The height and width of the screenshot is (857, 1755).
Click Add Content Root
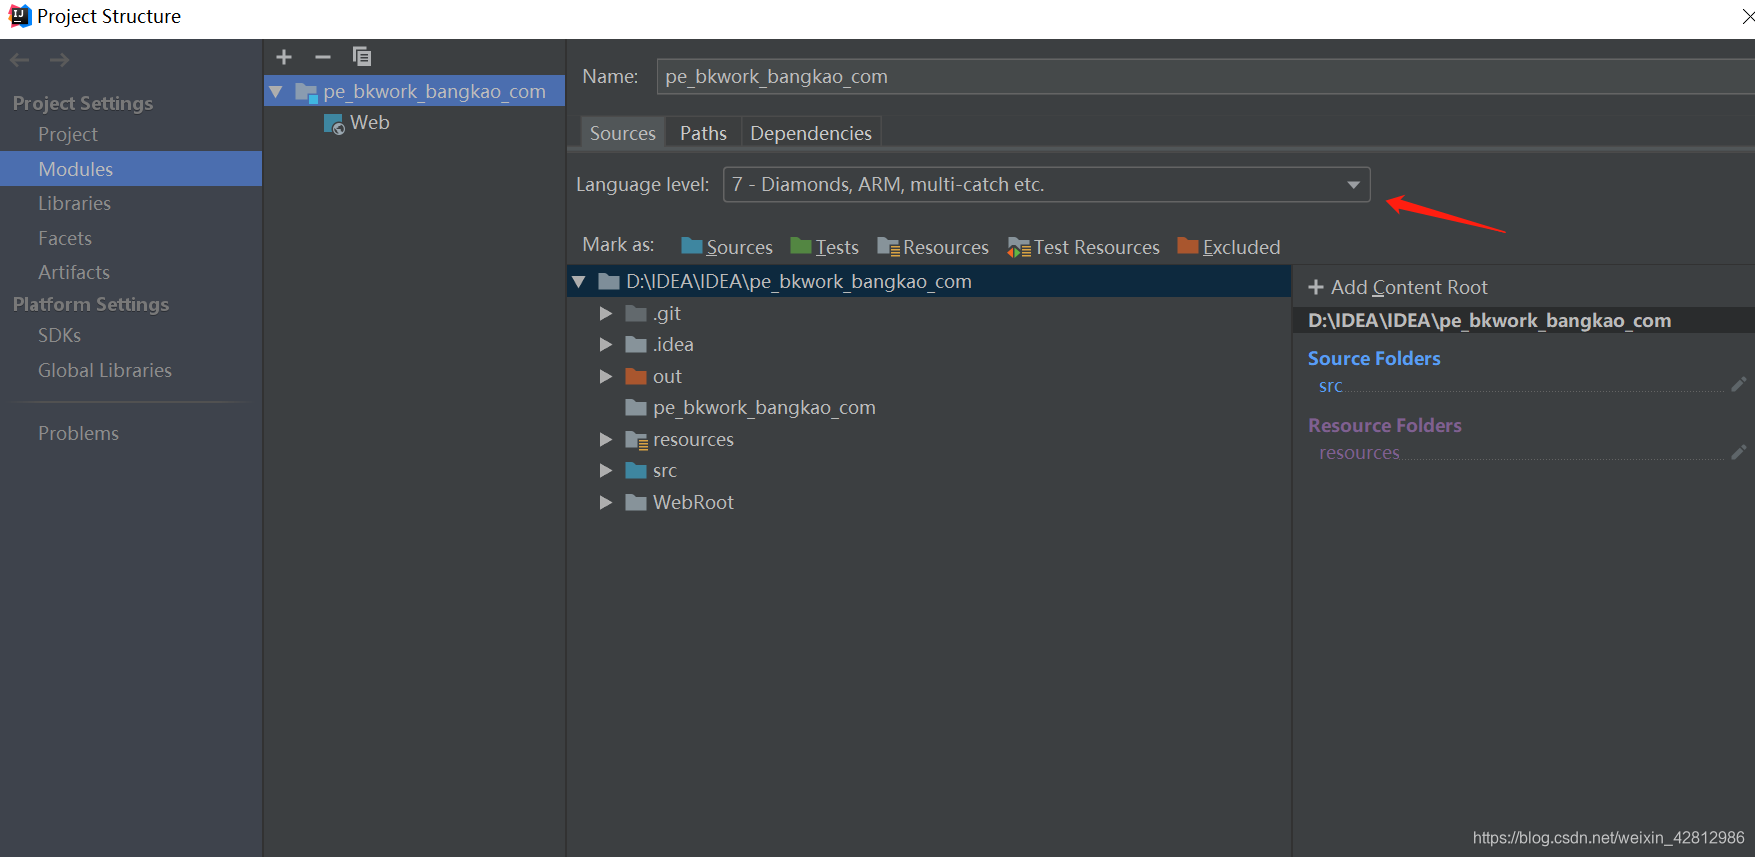coord(1398,287)
